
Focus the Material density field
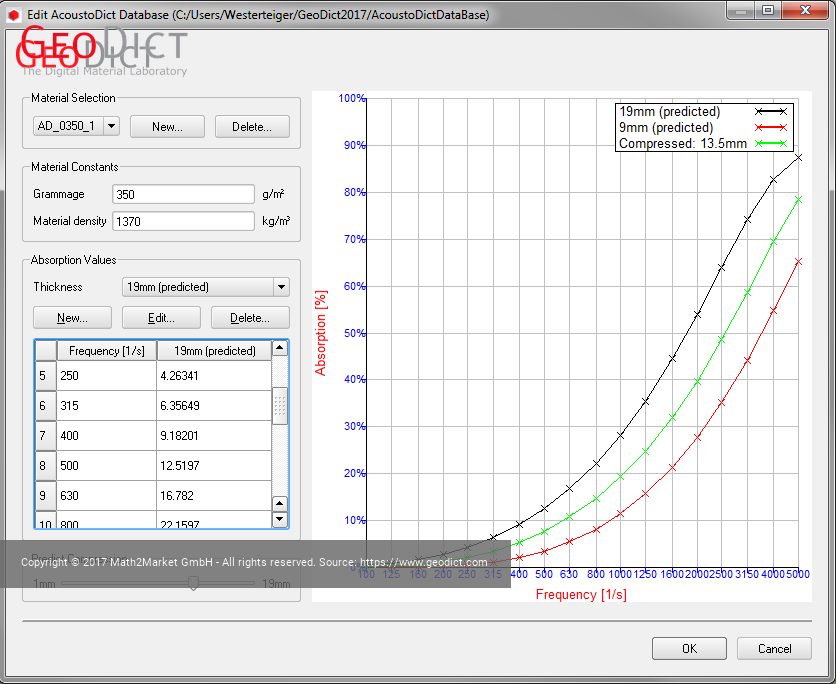pos(183,221)
